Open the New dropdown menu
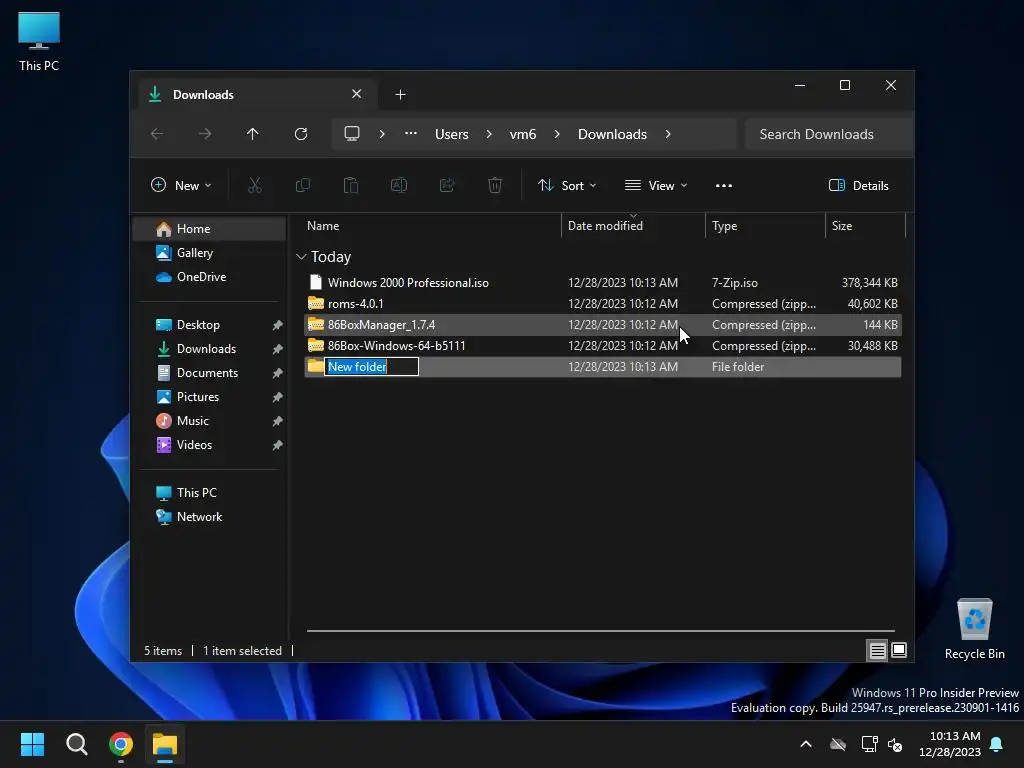The width and height of the screenshot is (1024, 768). 181,185
